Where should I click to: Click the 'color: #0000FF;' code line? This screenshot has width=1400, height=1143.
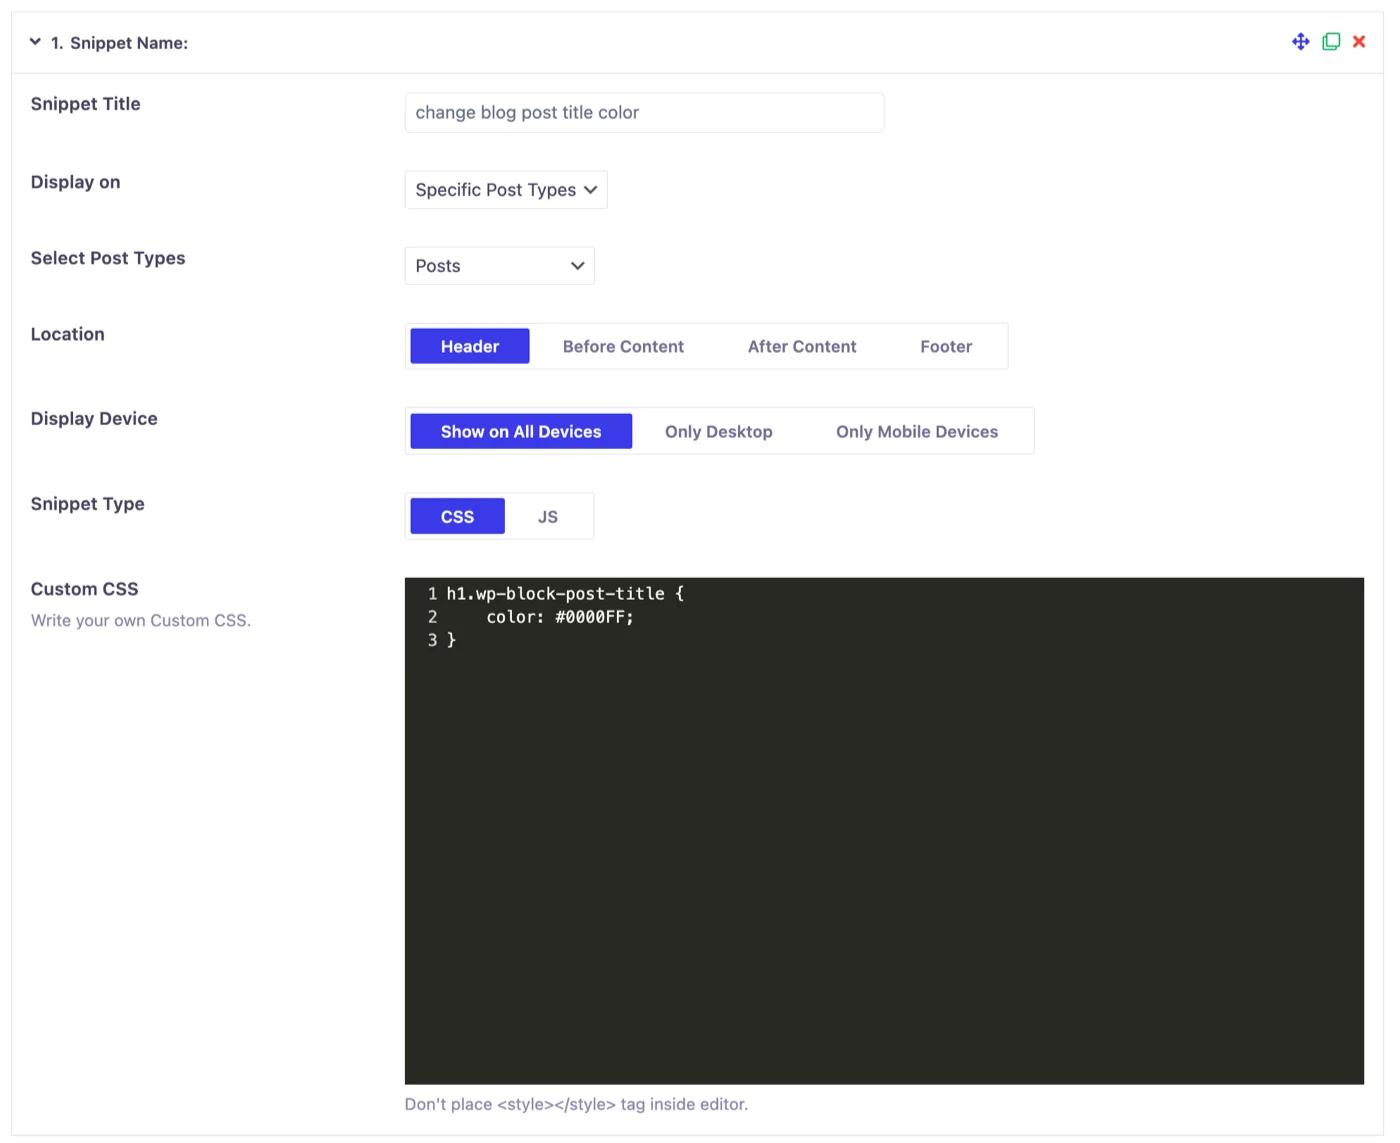(x=560, y=617)
